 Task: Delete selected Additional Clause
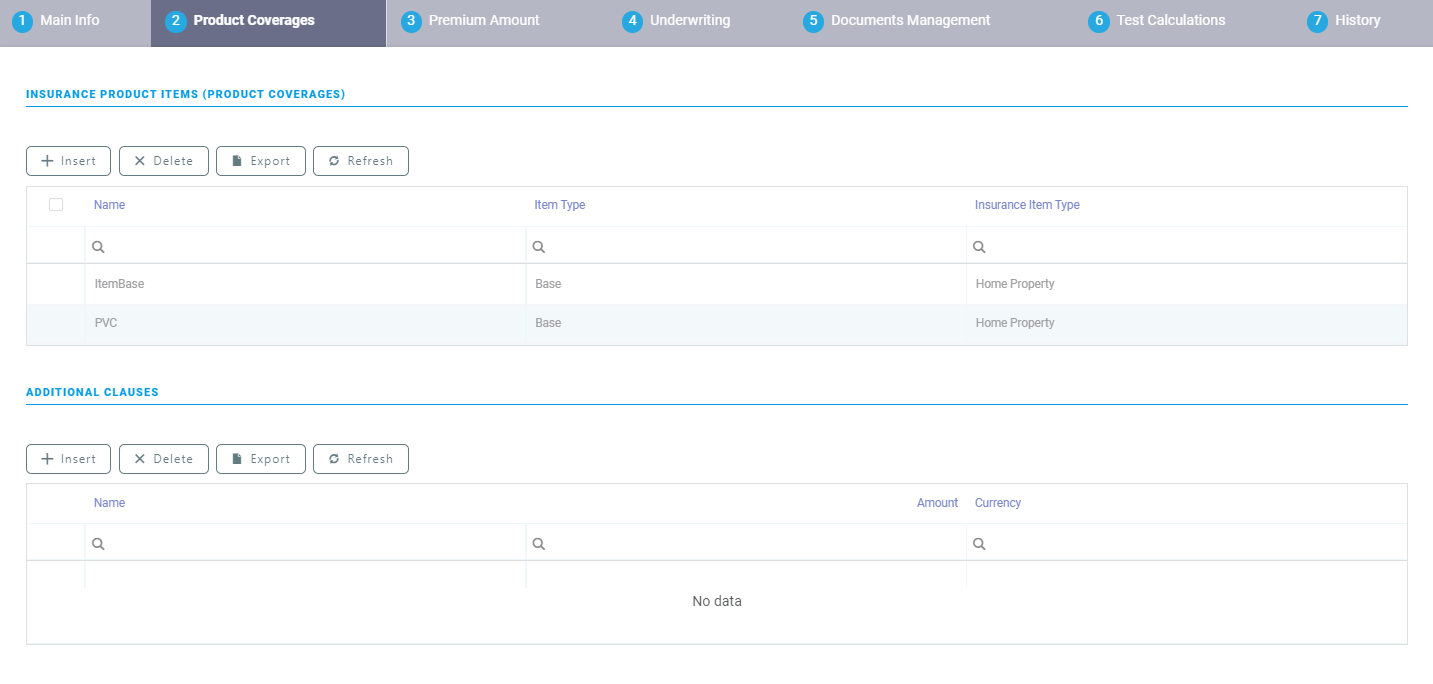(163, 459)
